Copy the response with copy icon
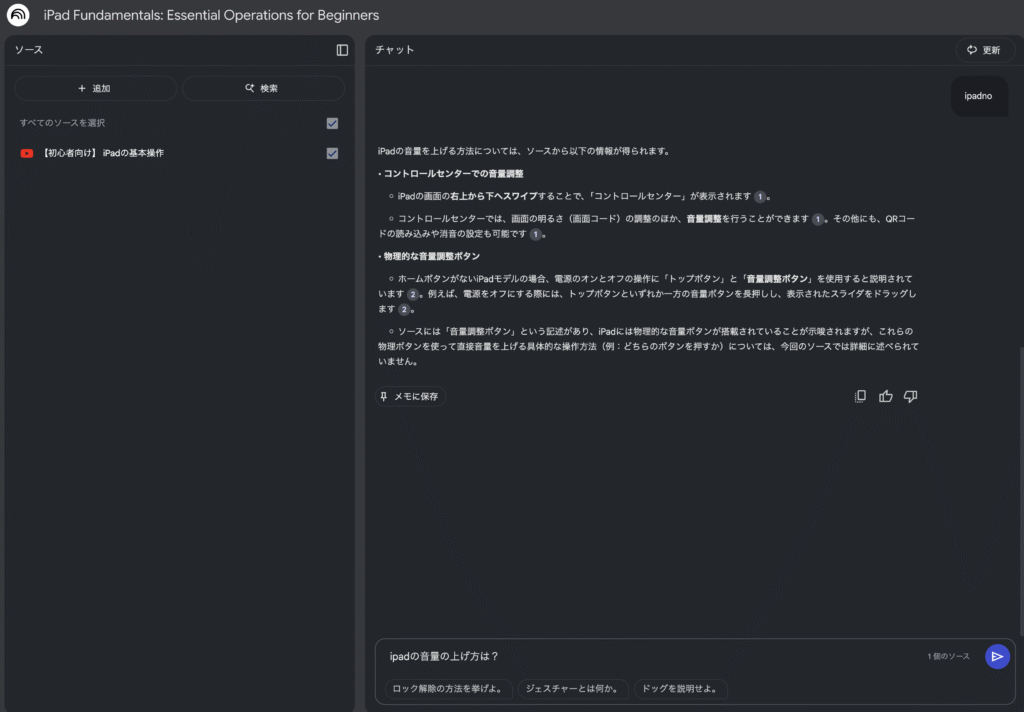The width and height of the screenshot is (1024, 712). click(x=860, y=396)
